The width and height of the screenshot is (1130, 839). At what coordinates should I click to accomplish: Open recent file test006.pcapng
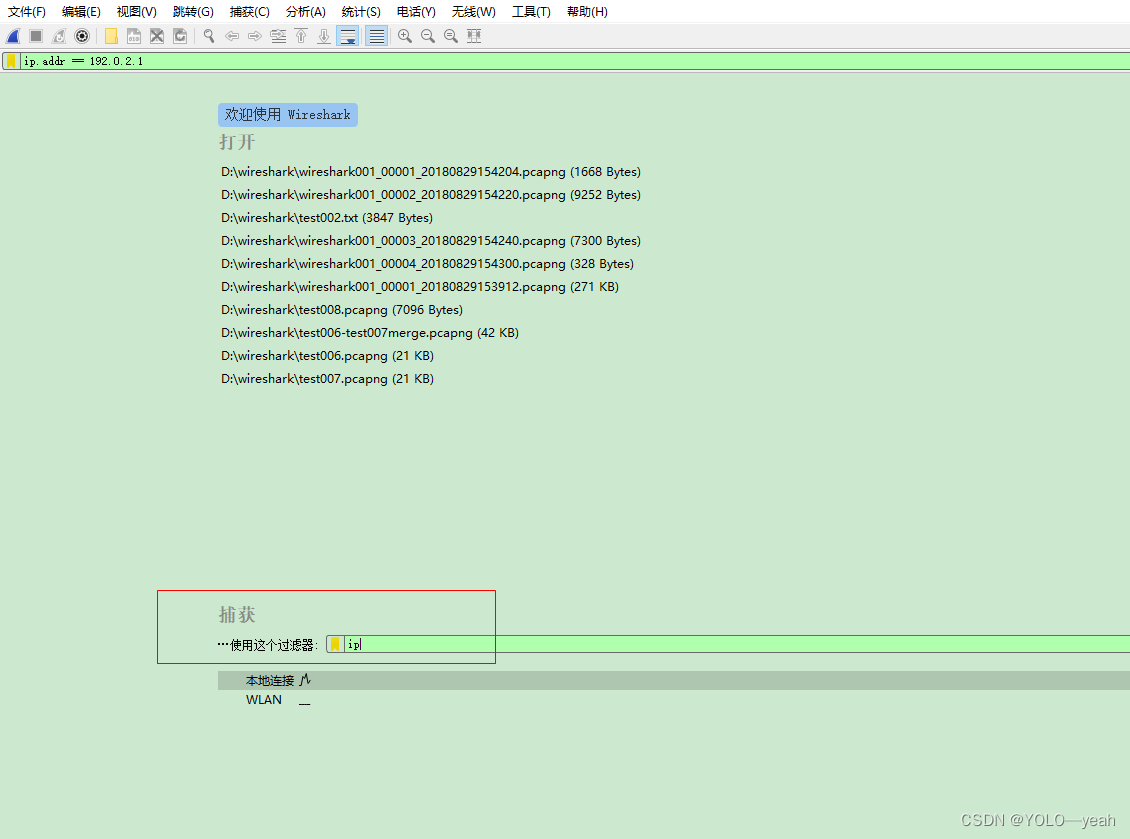(327, 356)
